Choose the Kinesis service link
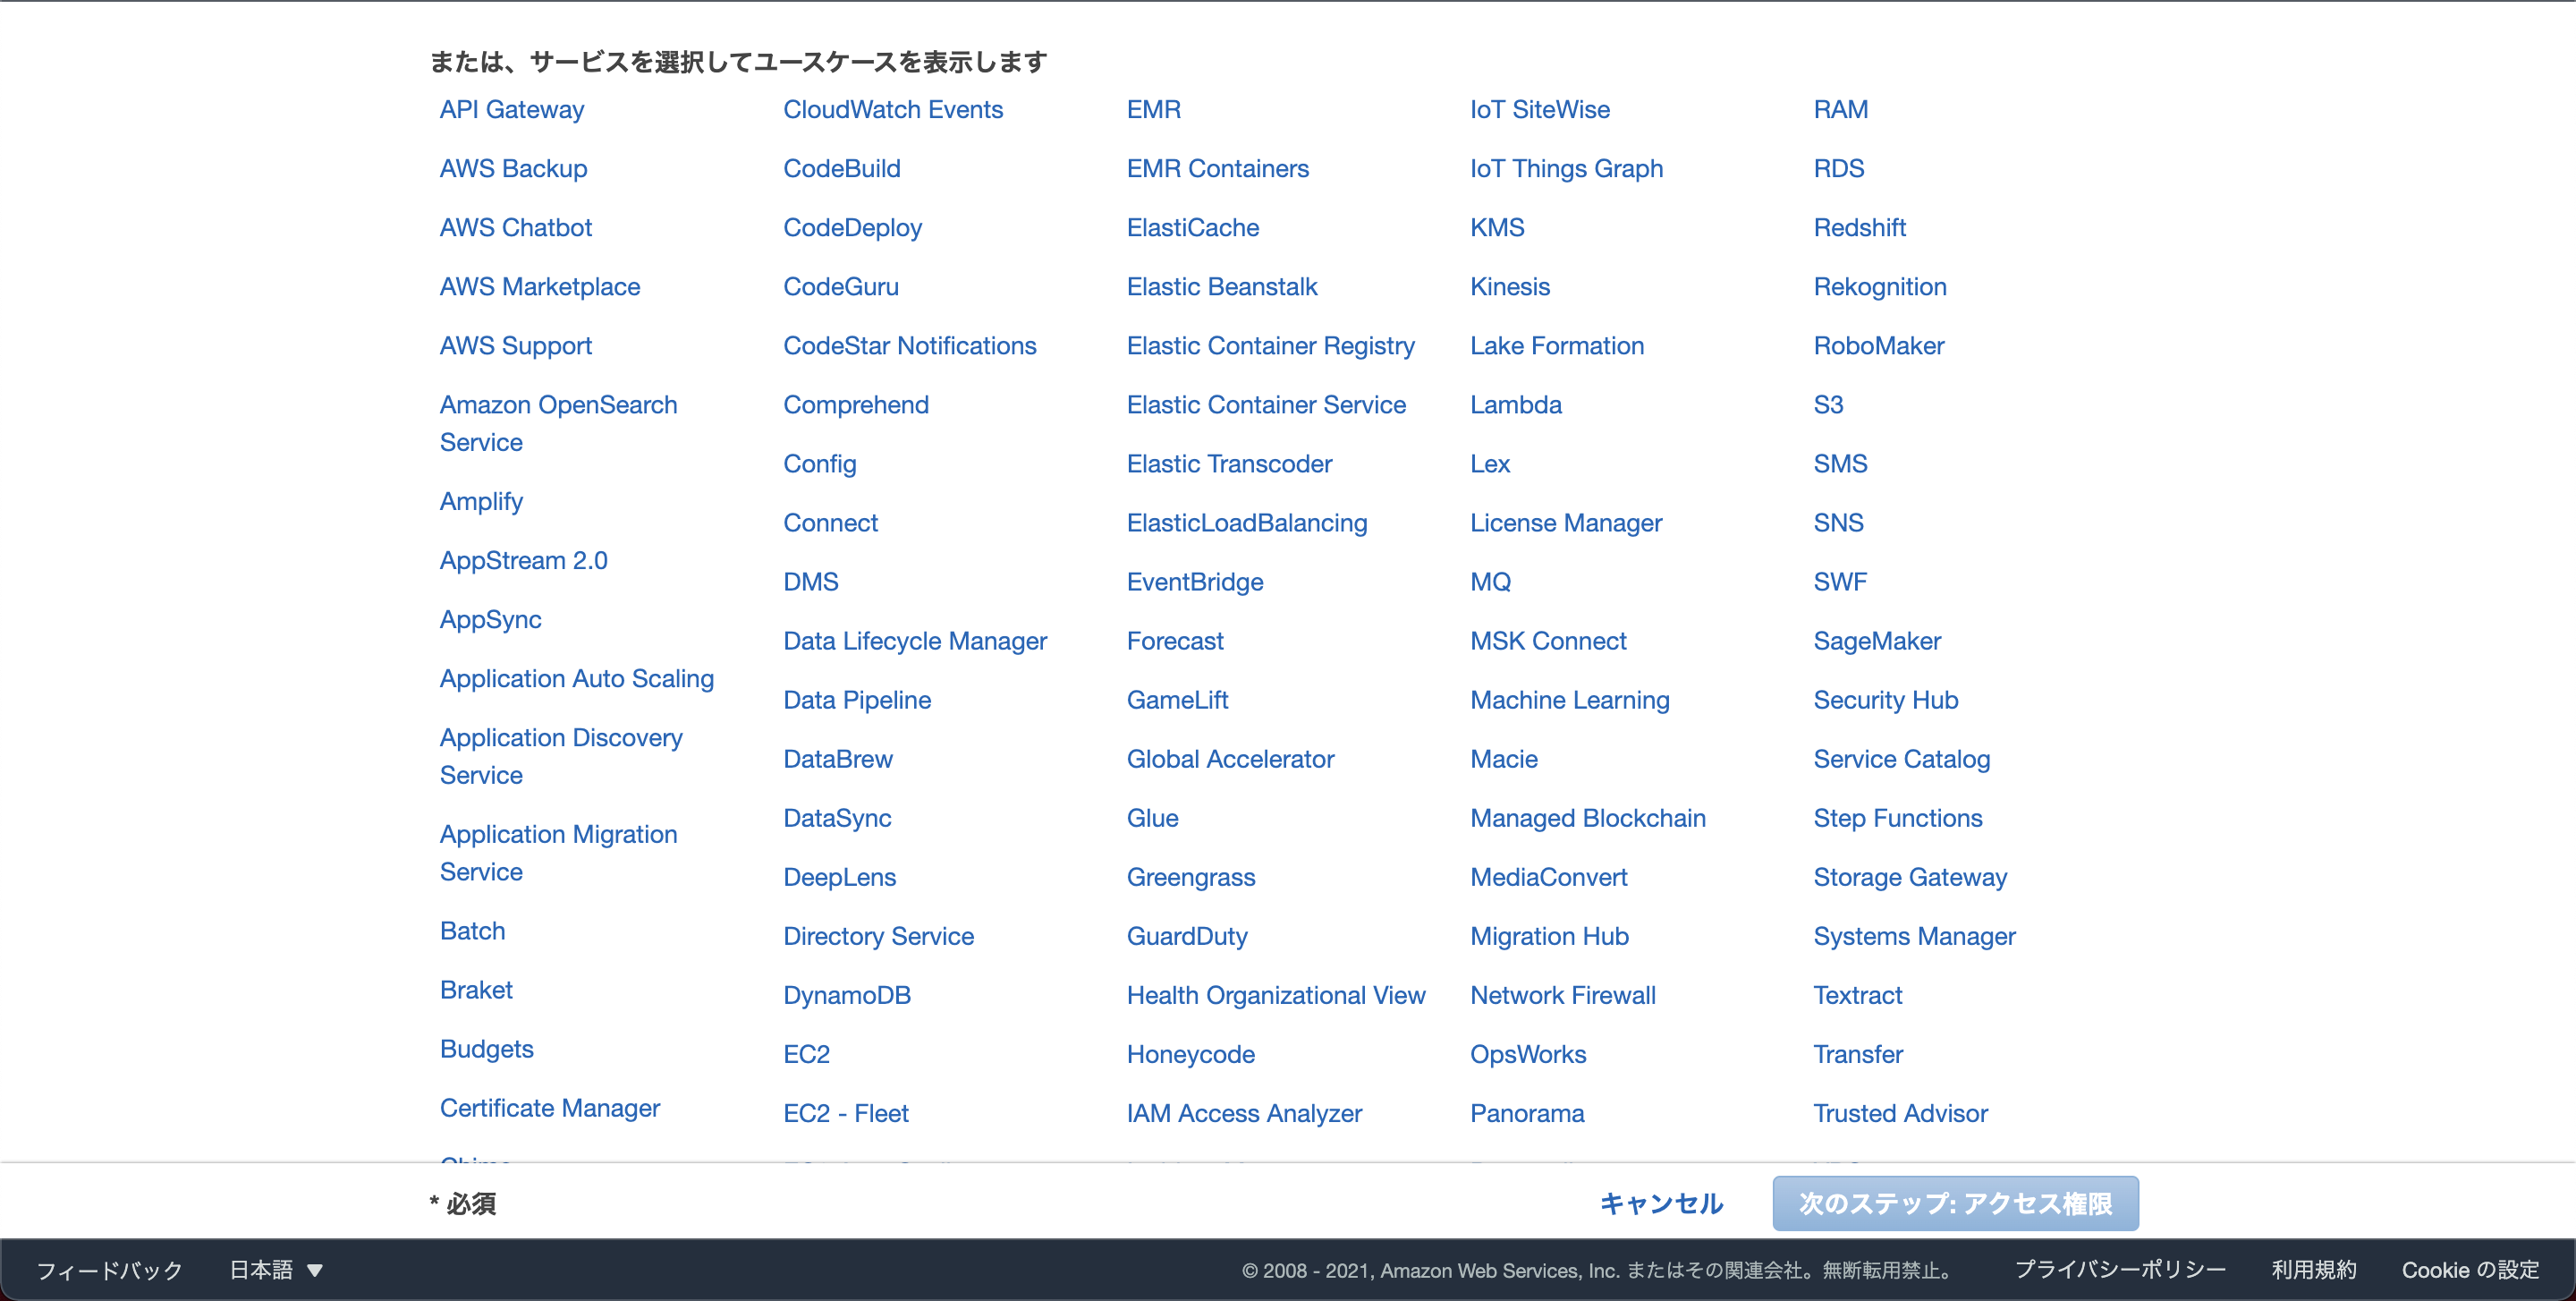The image size is (2576, 1301). click(1509, 287)
